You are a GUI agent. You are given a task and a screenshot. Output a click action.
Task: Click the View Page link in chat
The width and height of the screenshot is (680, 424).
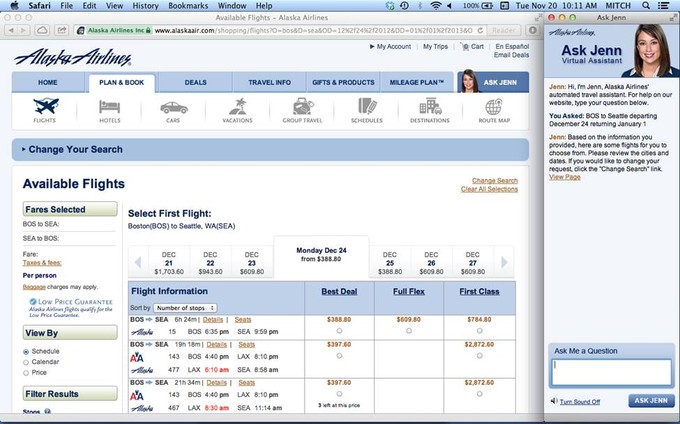(x=565, y=177)
